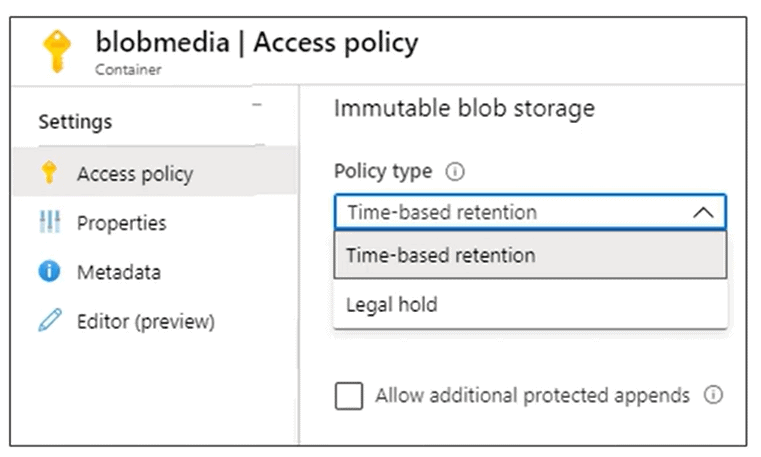Click the Properties bars icon in sidebar
The height and width of the screenshot is (457, 761).
pyautogui.click(x=49, y=222)
